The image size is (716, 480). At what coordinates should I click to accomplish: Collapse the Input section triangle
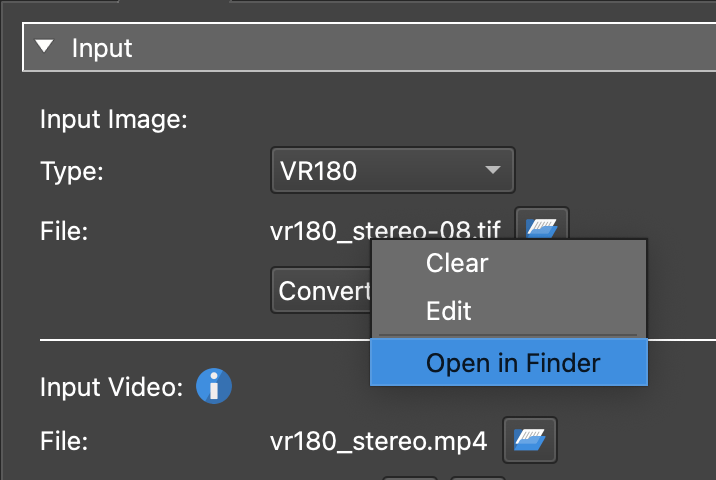tap(44, 47)
